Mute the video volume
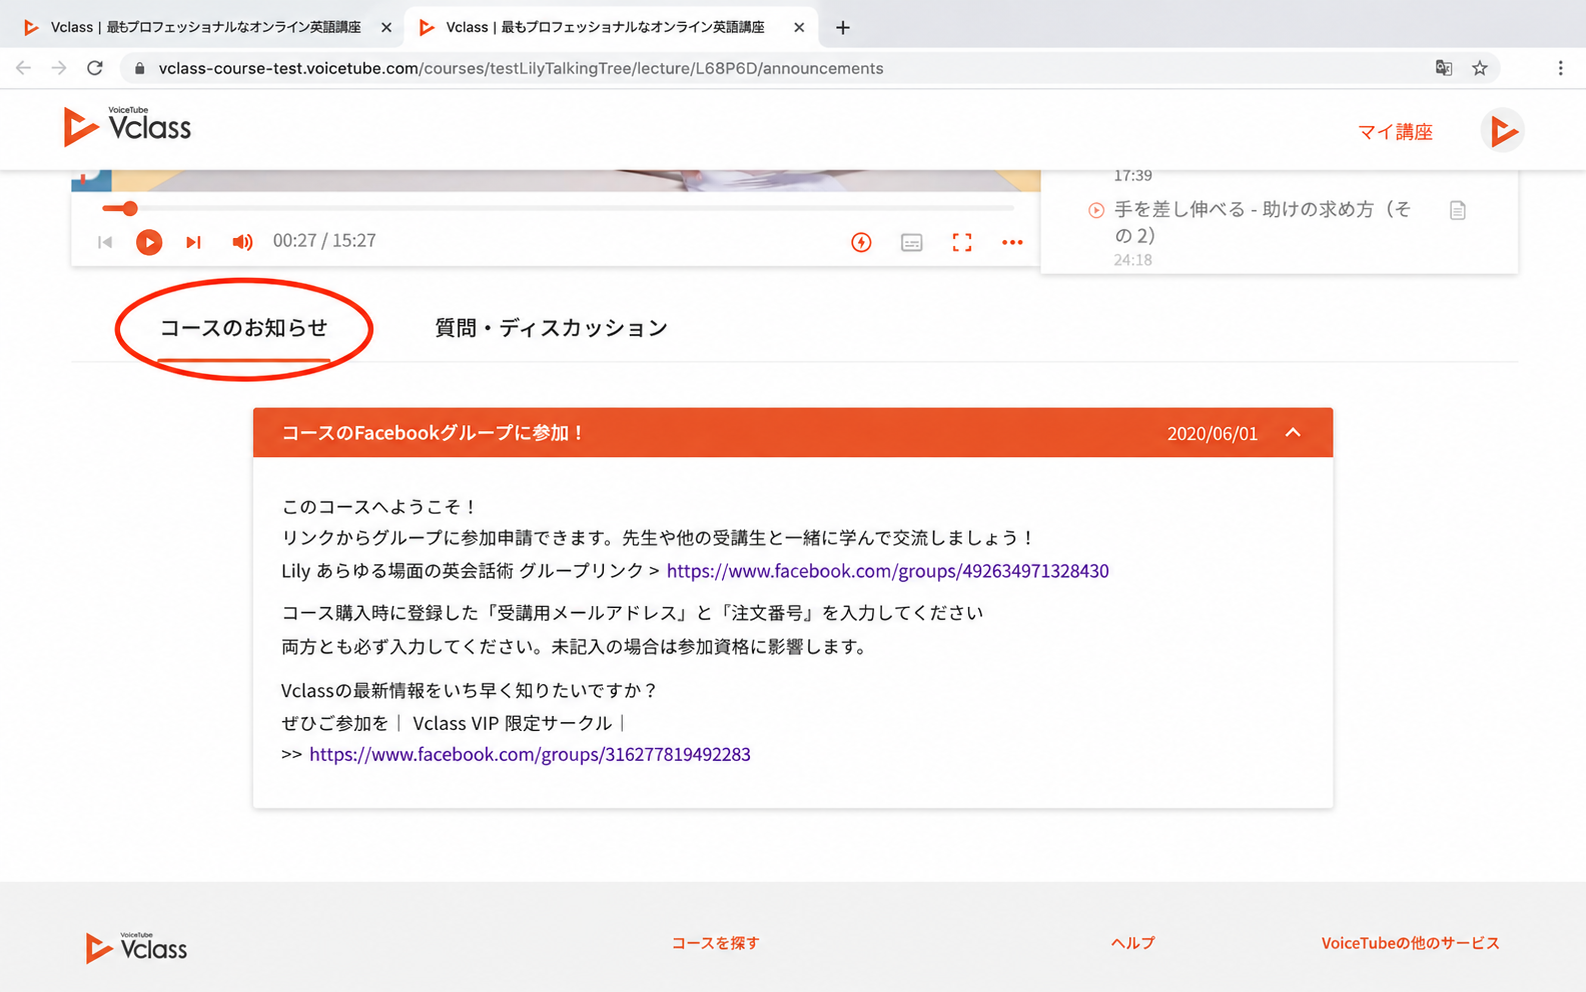1586x992 pixels. point(242,242)
